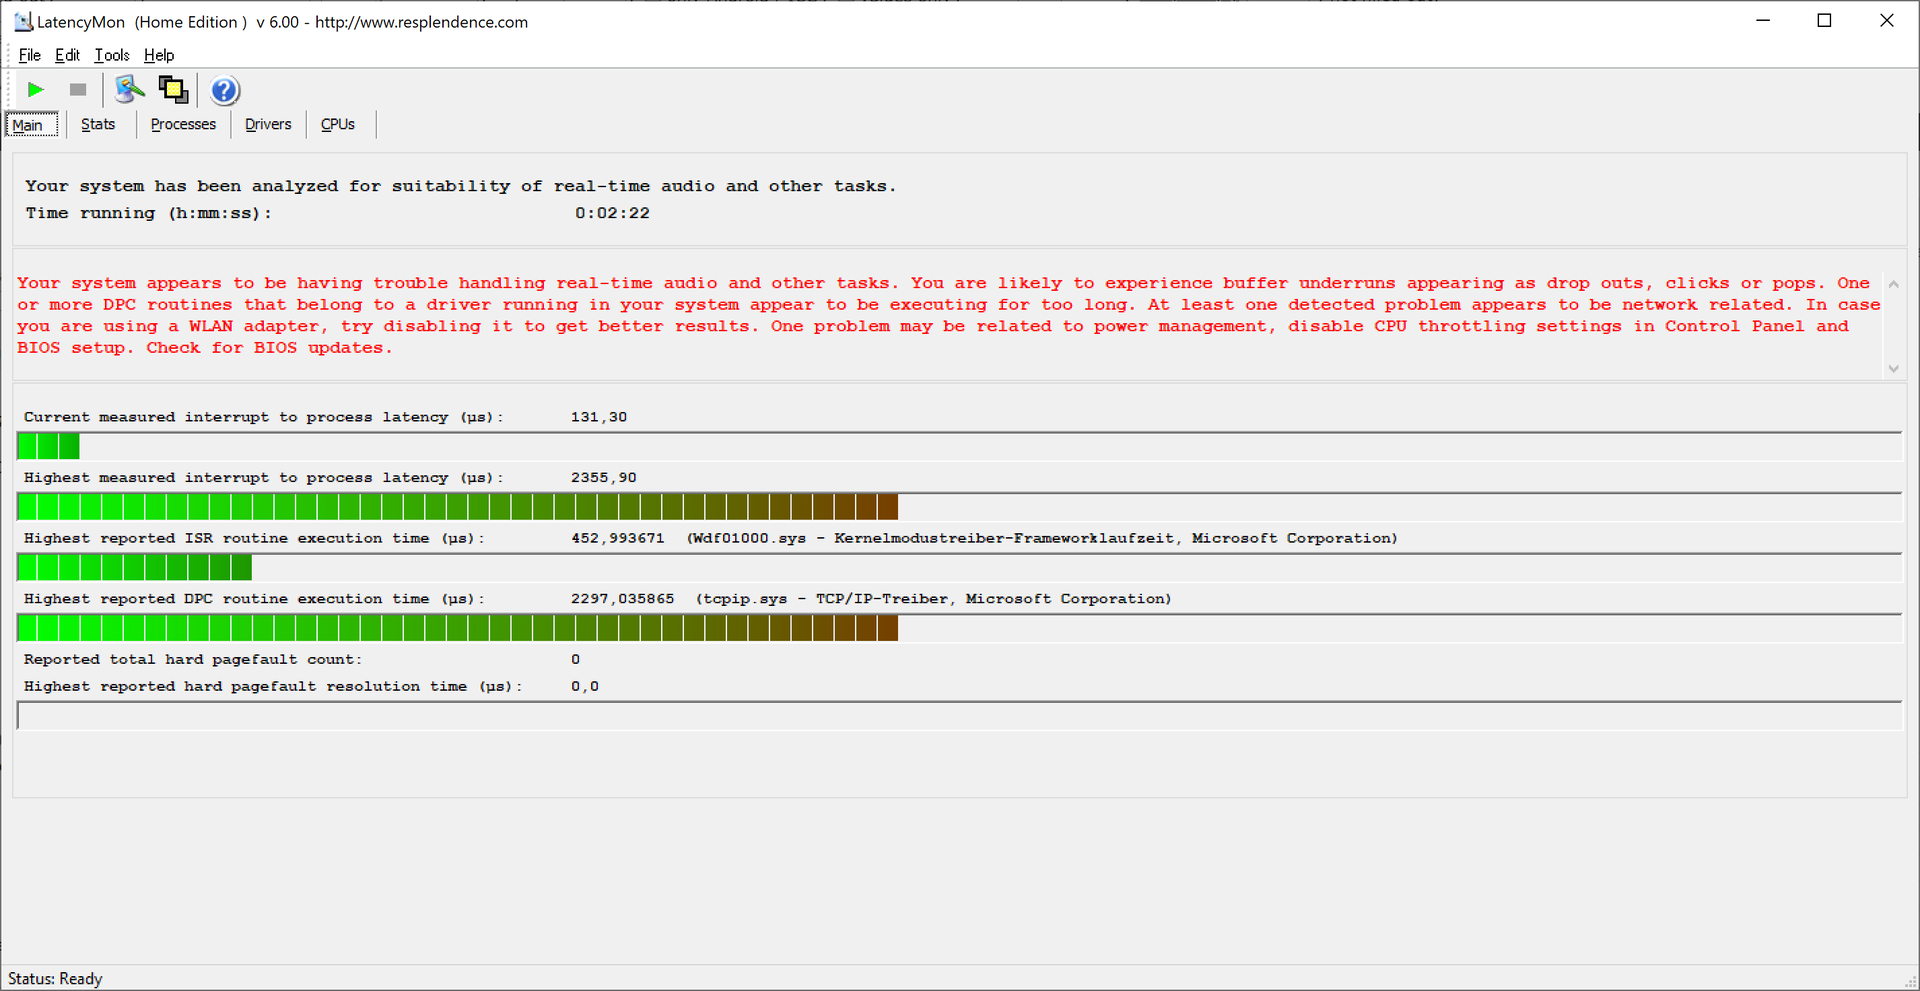
Task: Start monitoring with the green play button
Action: pyautogui.click(x=36, y=90)
